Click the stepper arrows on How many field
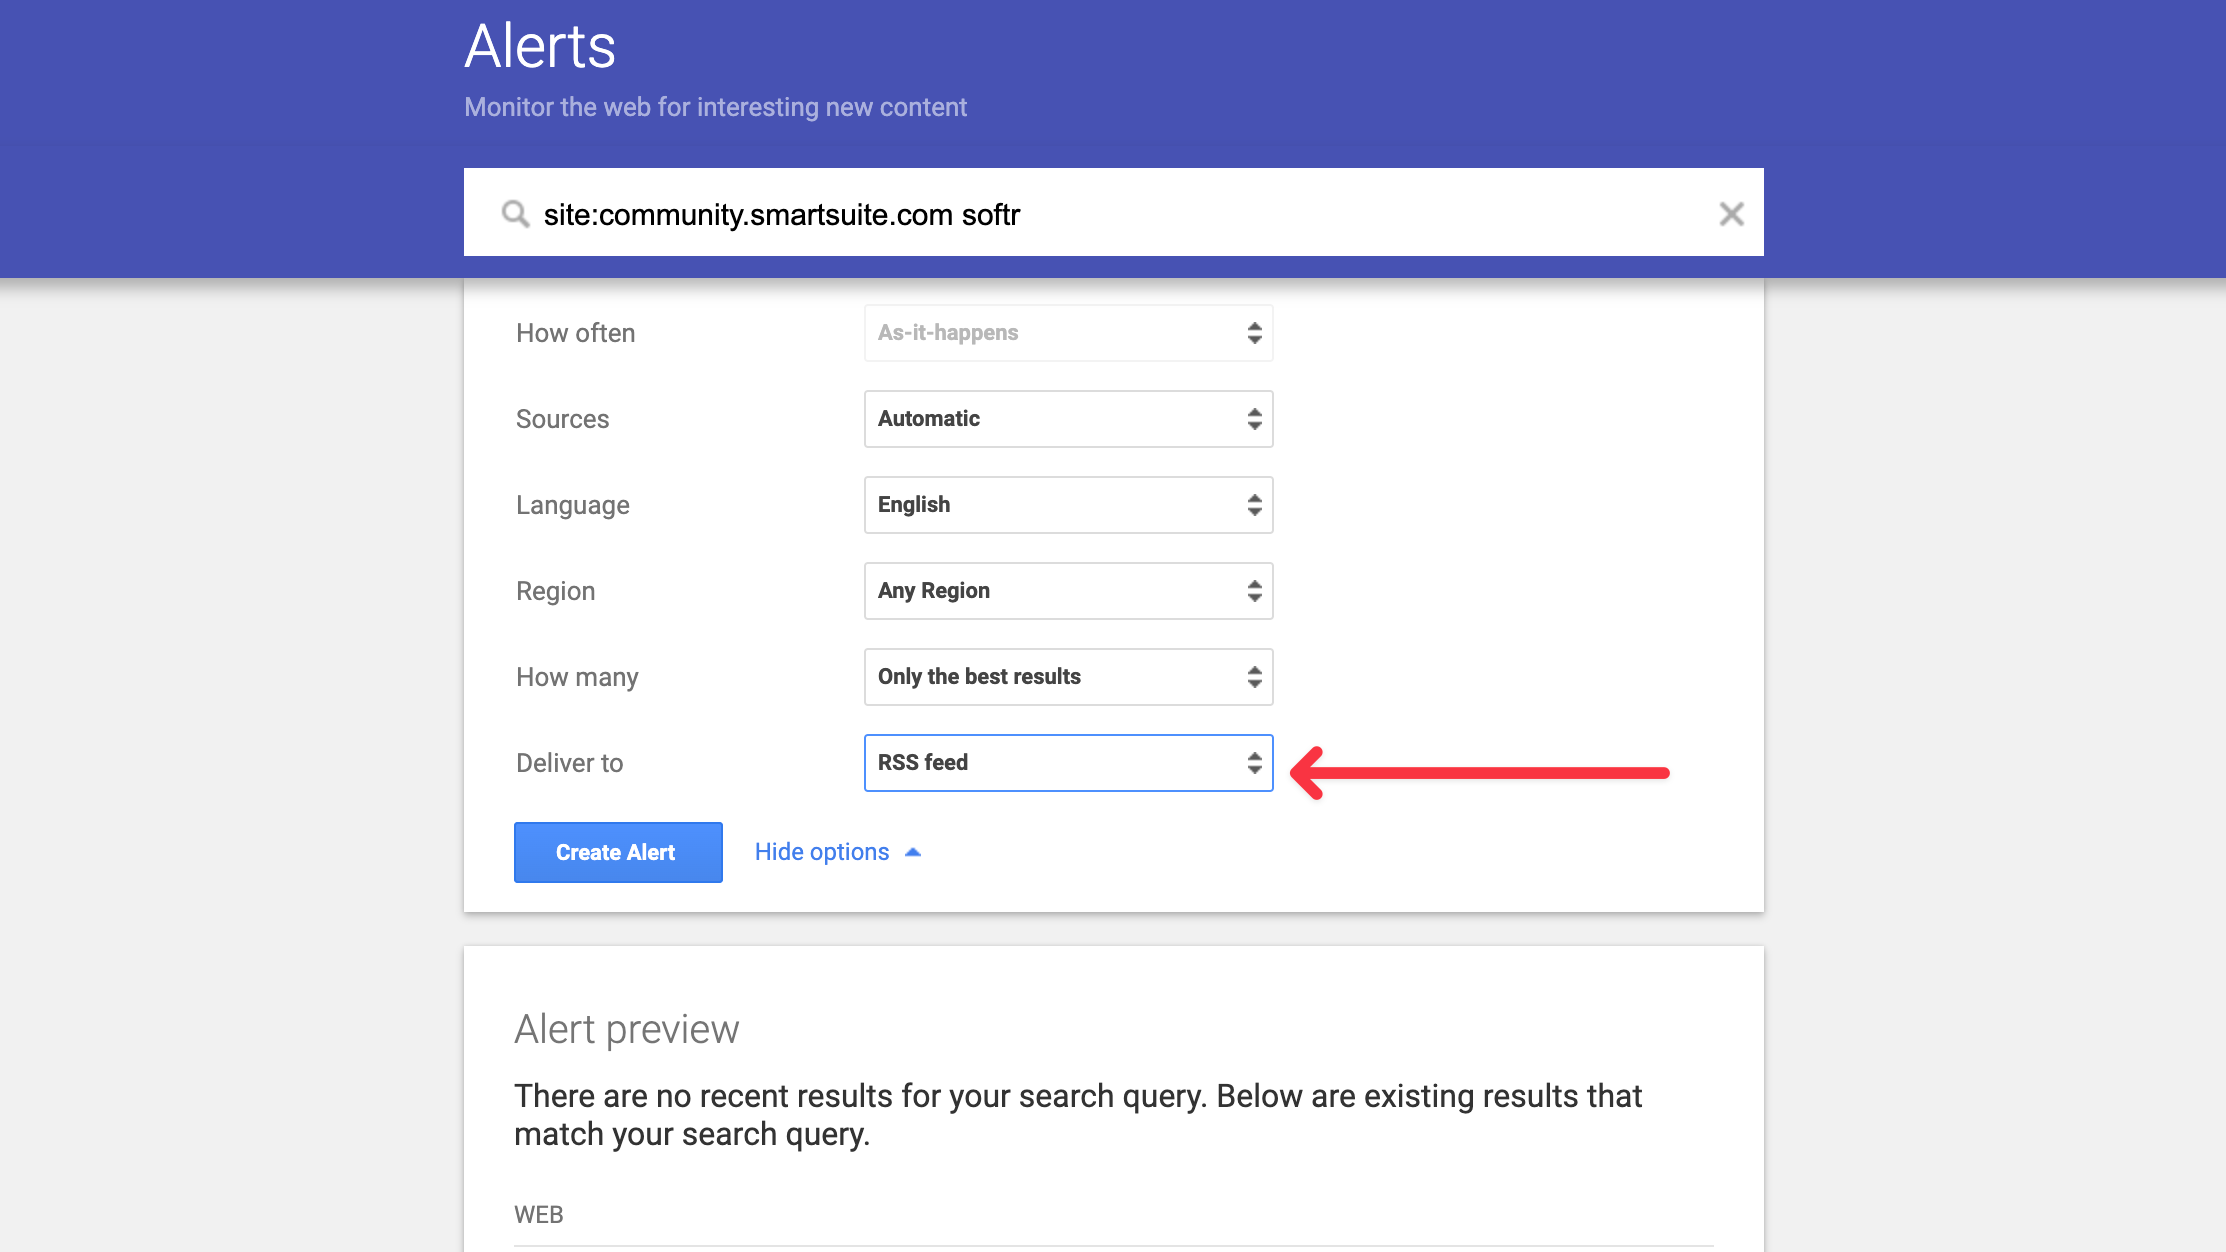 [1254, 677]
